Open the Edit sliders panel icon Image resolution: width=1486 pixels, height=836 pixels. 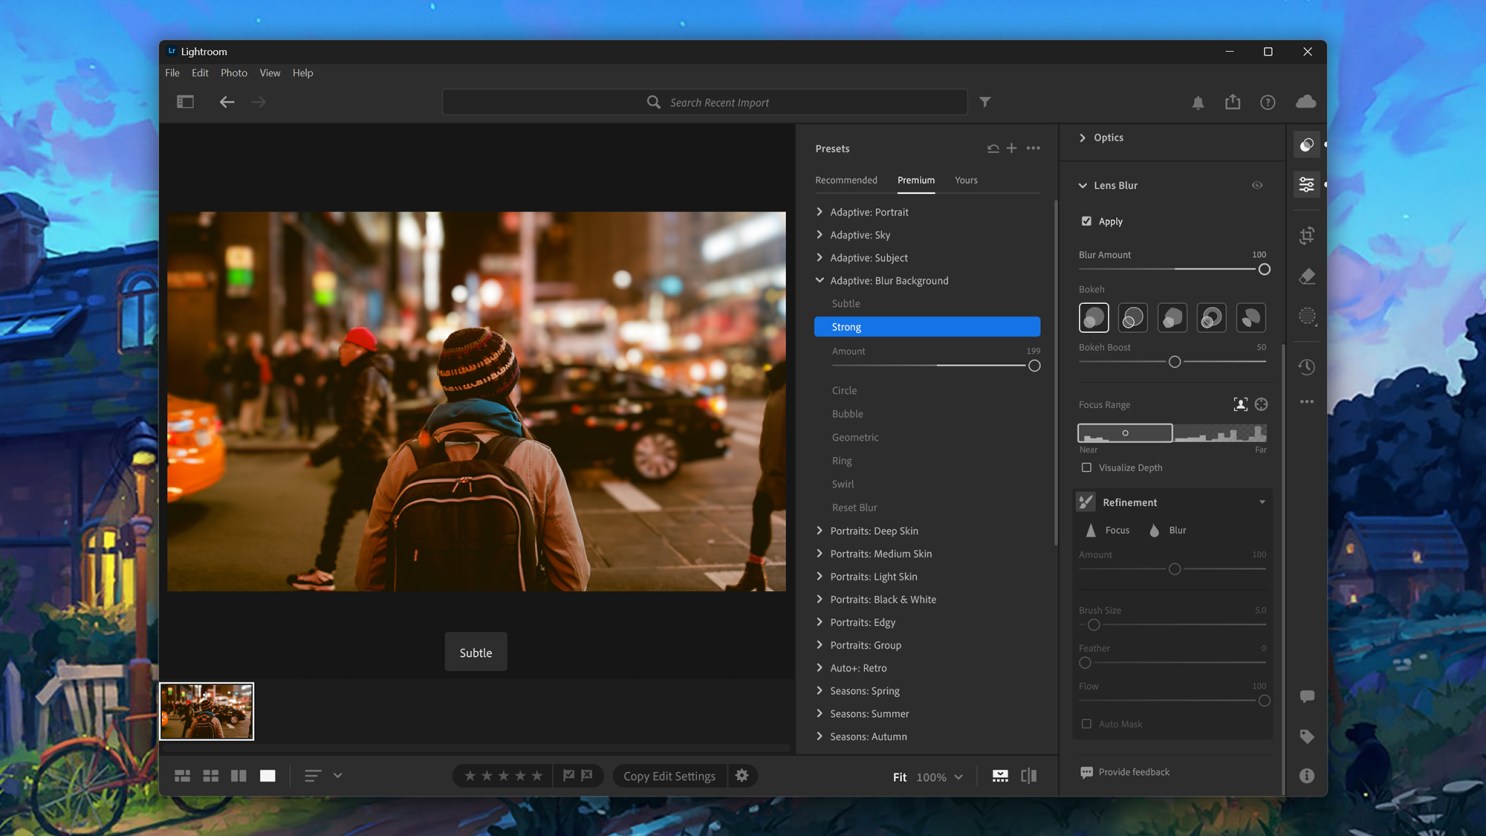1306,184
